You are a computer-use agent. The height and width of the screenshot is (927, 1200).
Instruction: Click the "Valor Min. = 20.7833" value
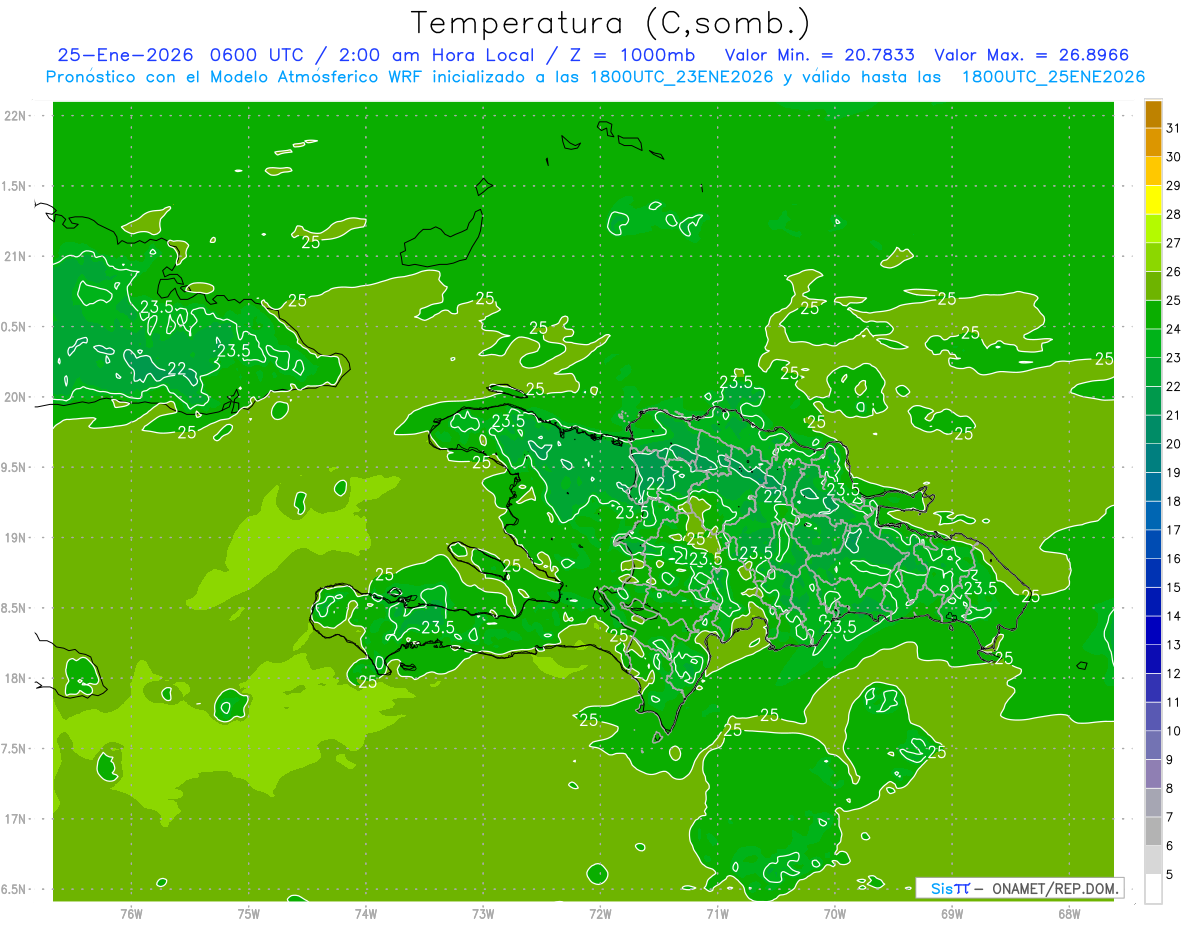pos(822,56)
